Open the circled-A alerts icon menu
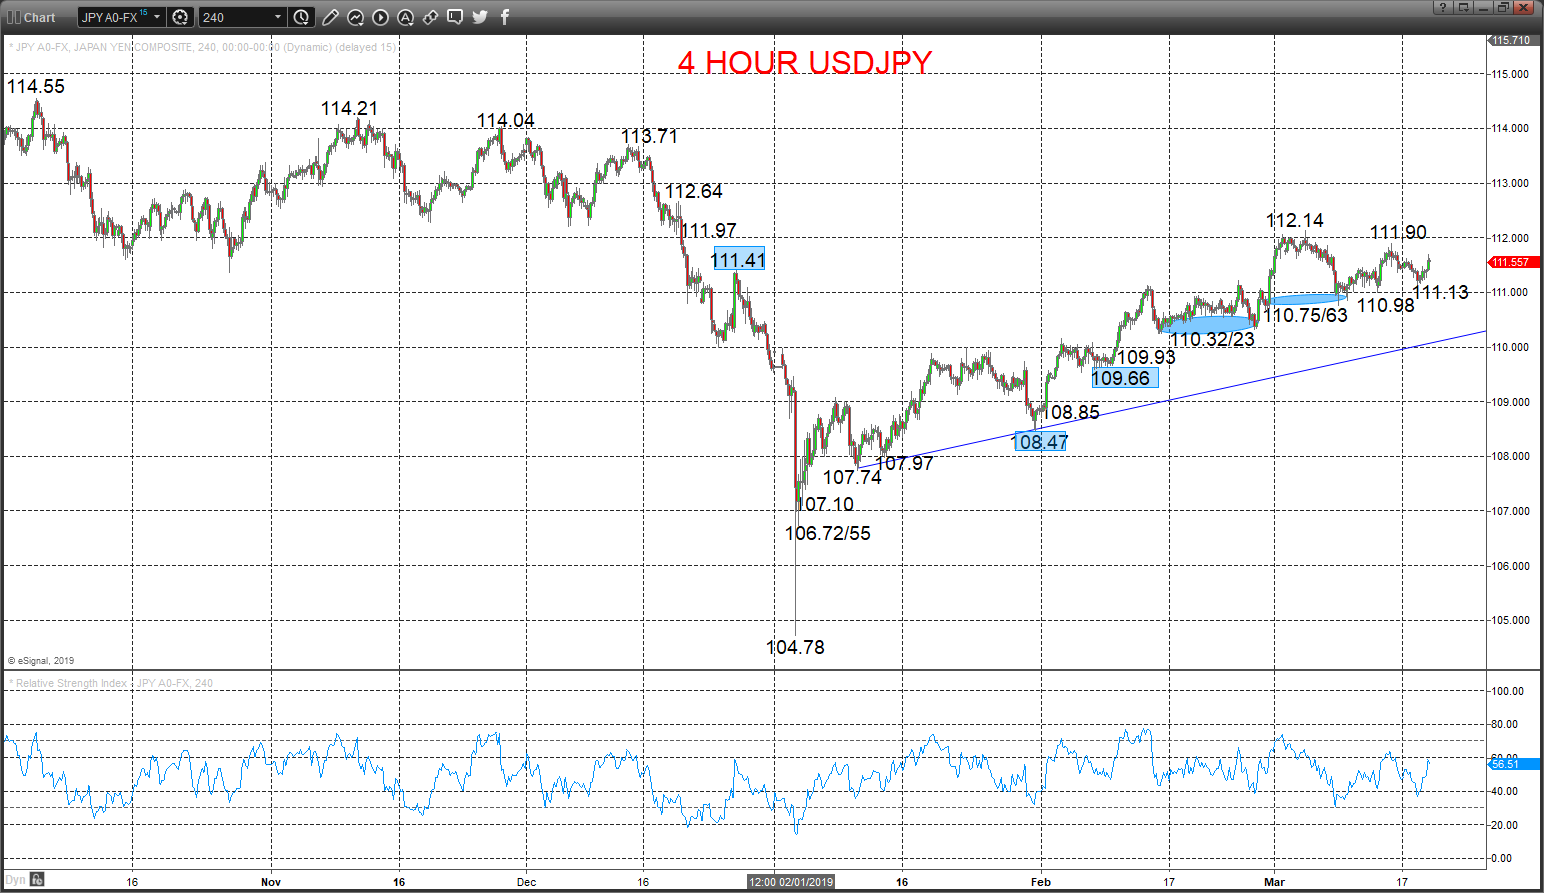The image size is (1544, 893). click(x=405, y=17)
